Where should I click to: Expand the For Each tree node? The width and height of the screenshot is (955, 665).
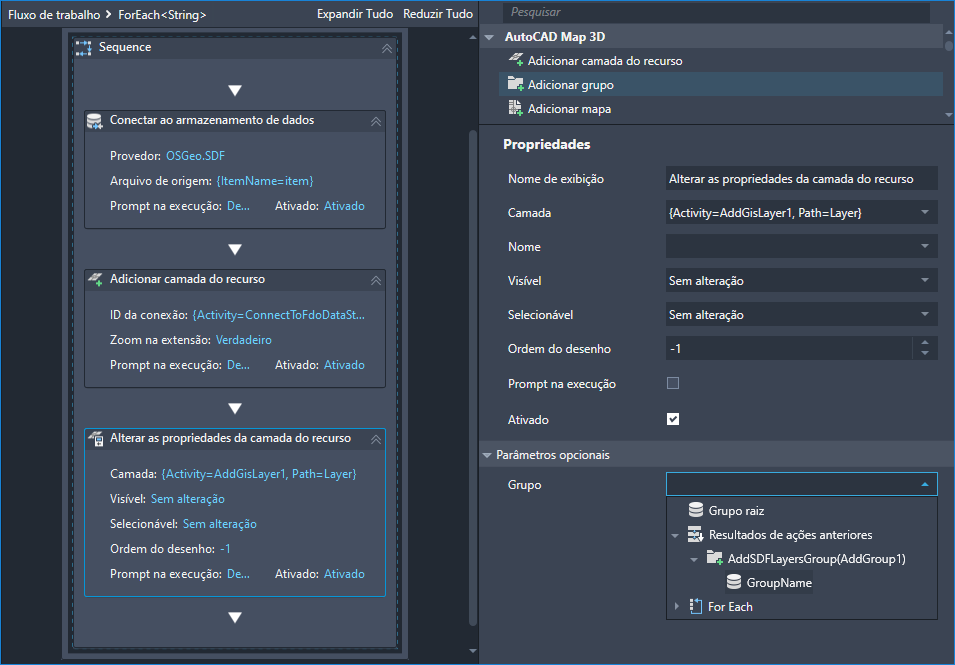pyautogui.click(x=677, y=606)
